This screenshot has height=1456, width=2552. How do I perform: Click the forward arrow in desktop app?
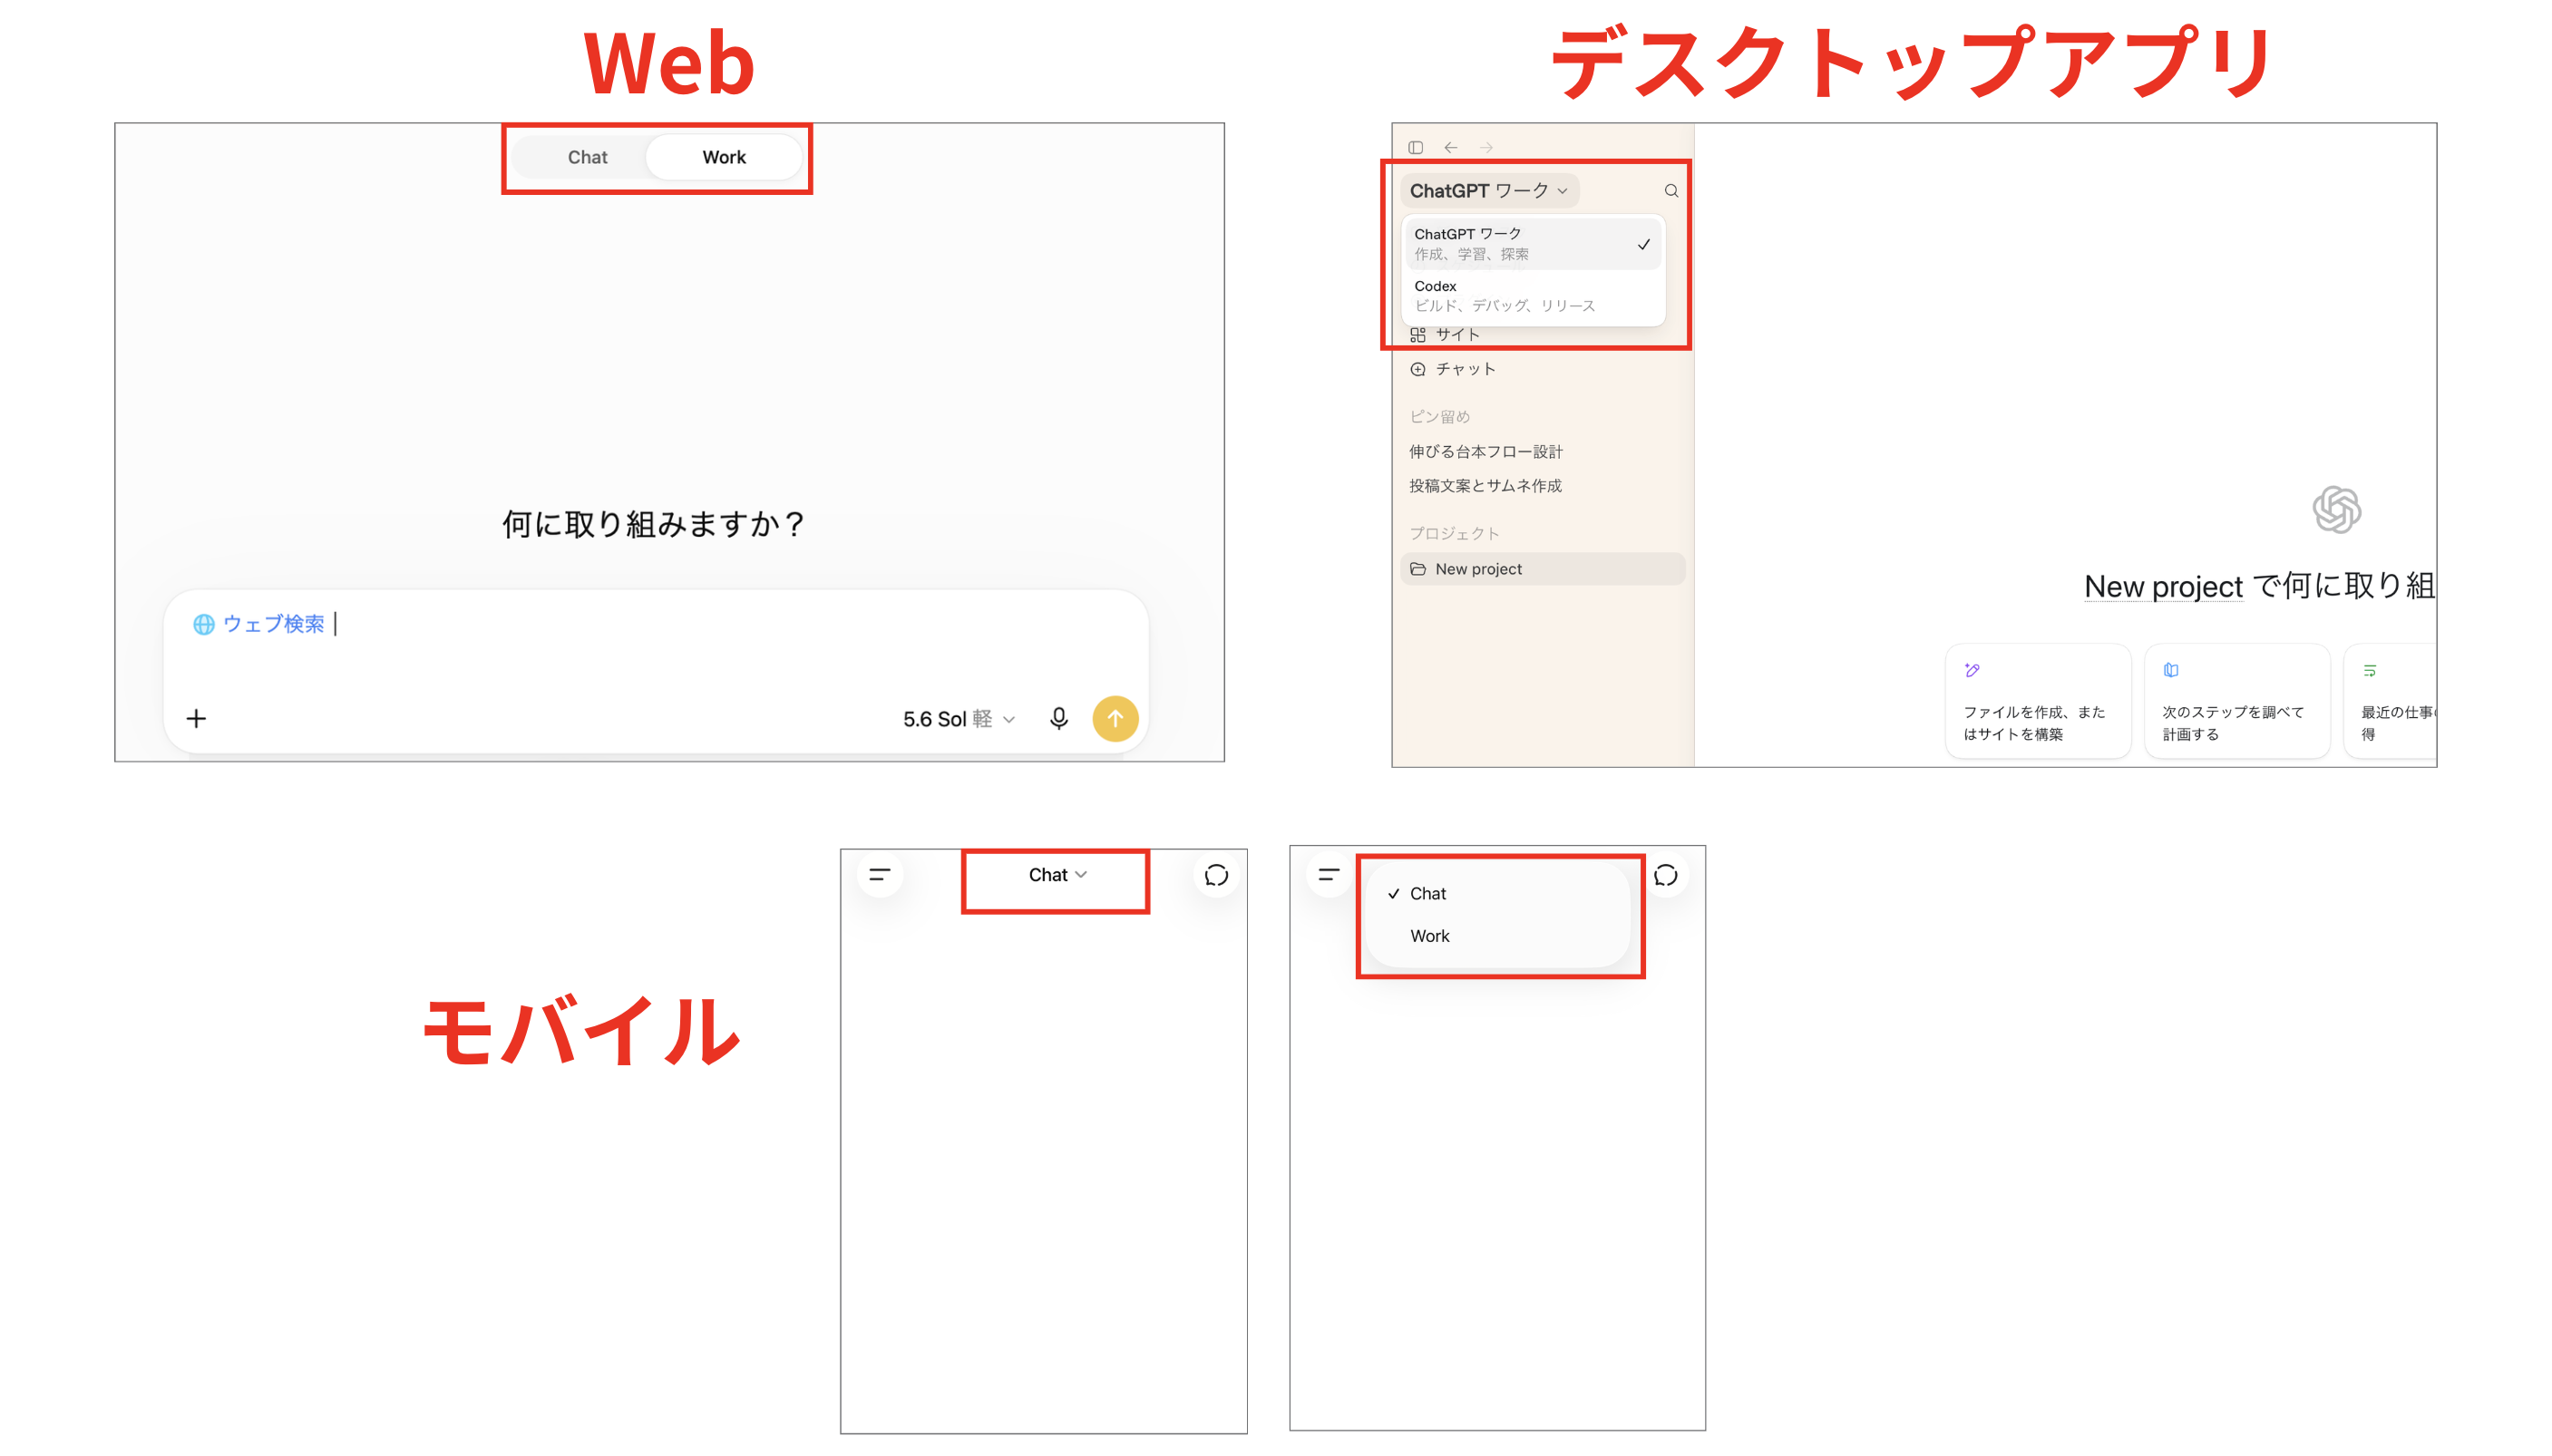pos(1486,147)
